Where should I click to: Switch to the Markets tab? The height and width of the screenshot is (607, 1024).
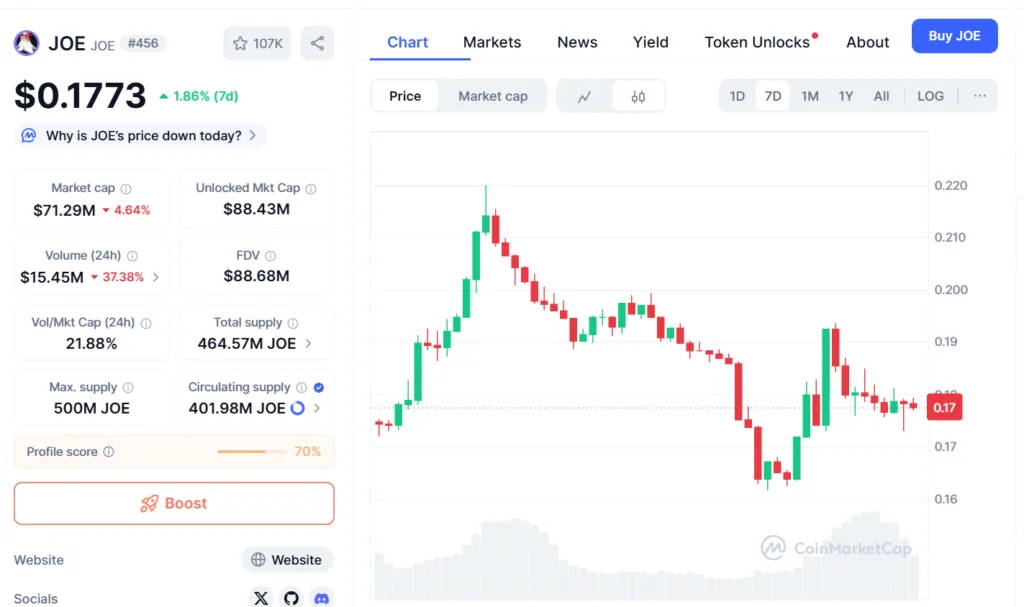point(492,42)
